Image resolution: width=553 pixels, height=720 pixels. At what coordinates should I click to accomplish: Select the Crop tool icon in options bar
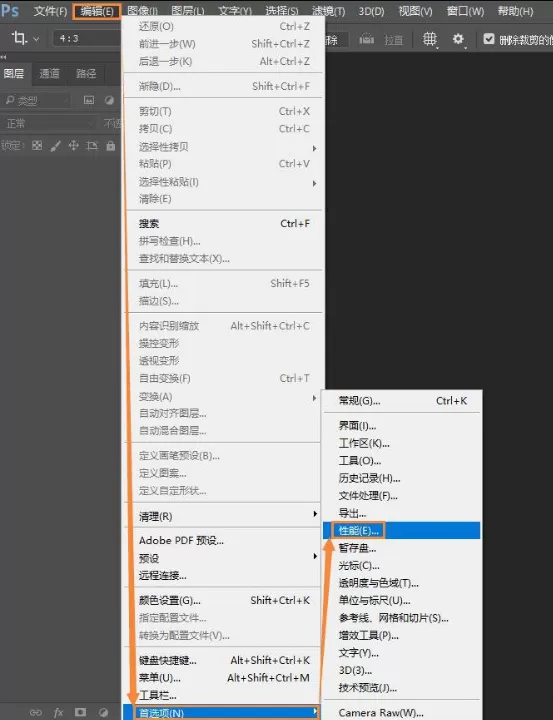19,38
